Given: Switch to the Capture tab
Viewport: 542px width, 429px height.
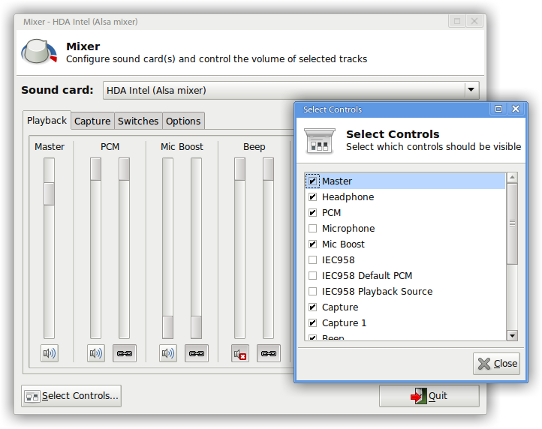Looking at the screenshot, I should pos(92,121).
